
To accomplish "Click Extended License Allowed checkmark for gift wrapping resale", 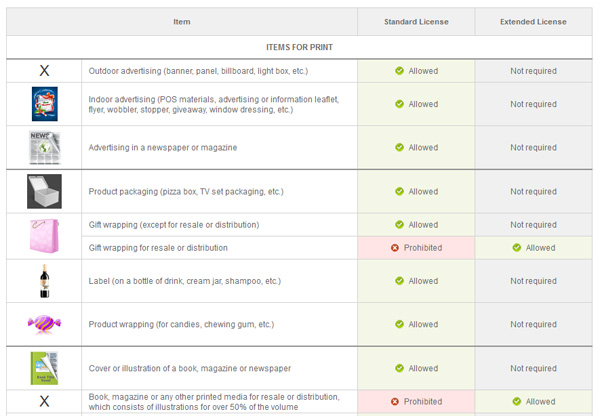I will coord(516,247).
